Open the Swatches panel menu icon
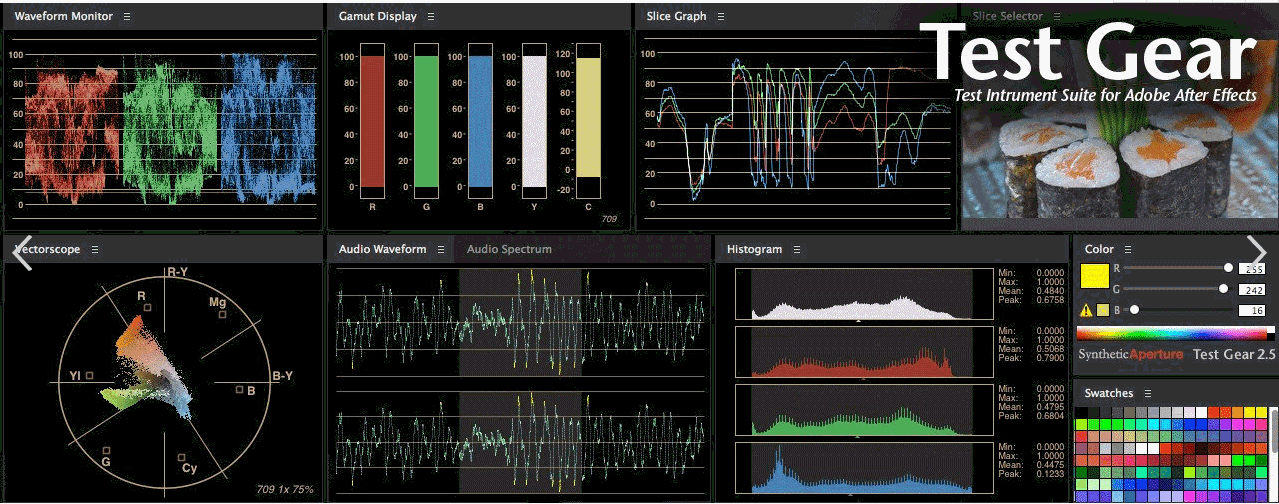The height and width of the screenshot is (504, 1279). click(x=1148, y=393)
